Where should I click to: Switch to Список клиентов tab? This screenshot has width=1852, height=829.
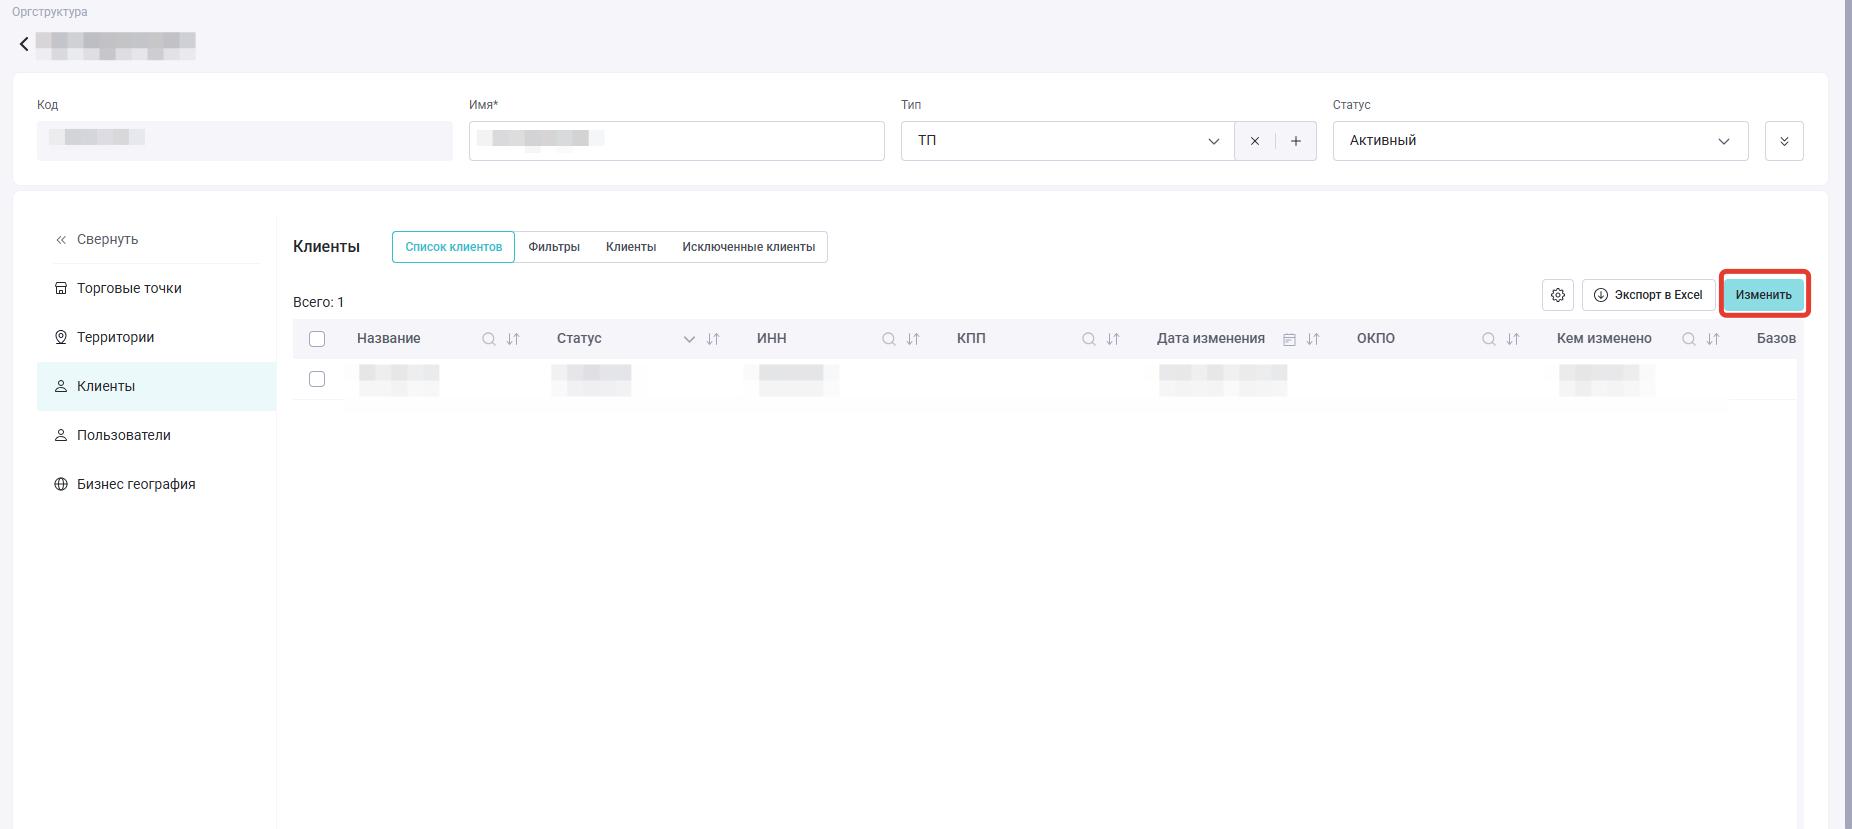[x=453, y=247]
